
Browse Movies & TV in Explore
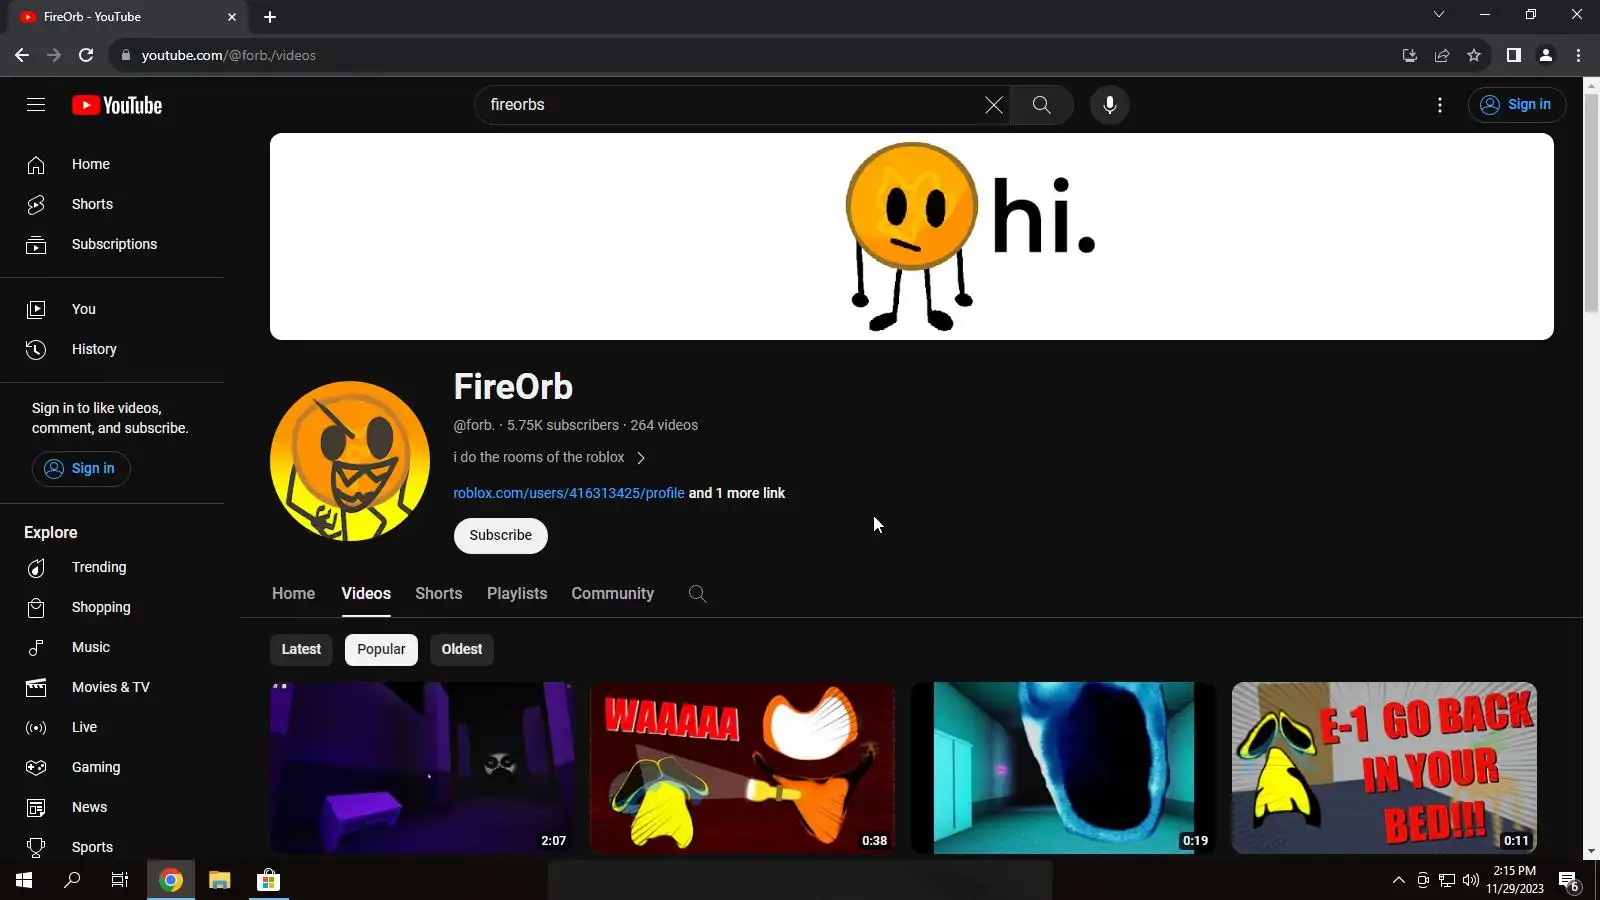pos(112,687)
